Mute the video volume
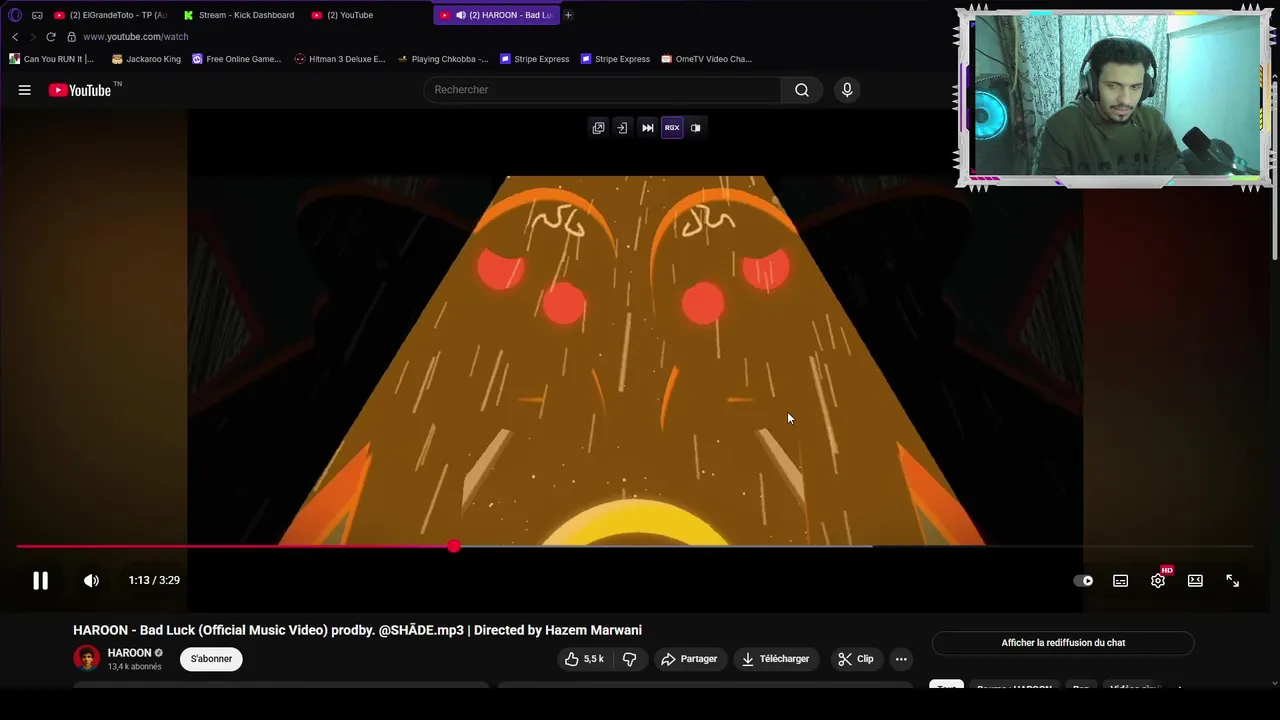Screen dimensions: 1280x720 91,580
